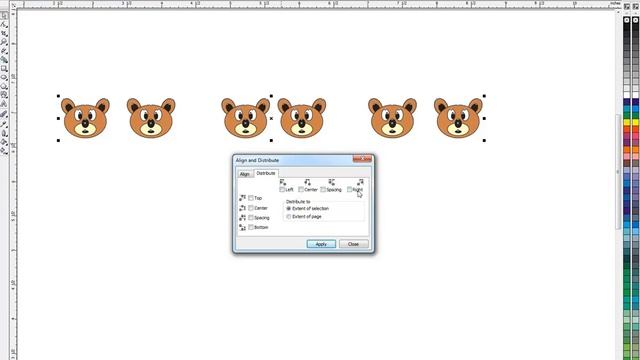Select the Extent of selection radio button
Viewport: 640px width, 360px height.
click(x=289, y=209)
